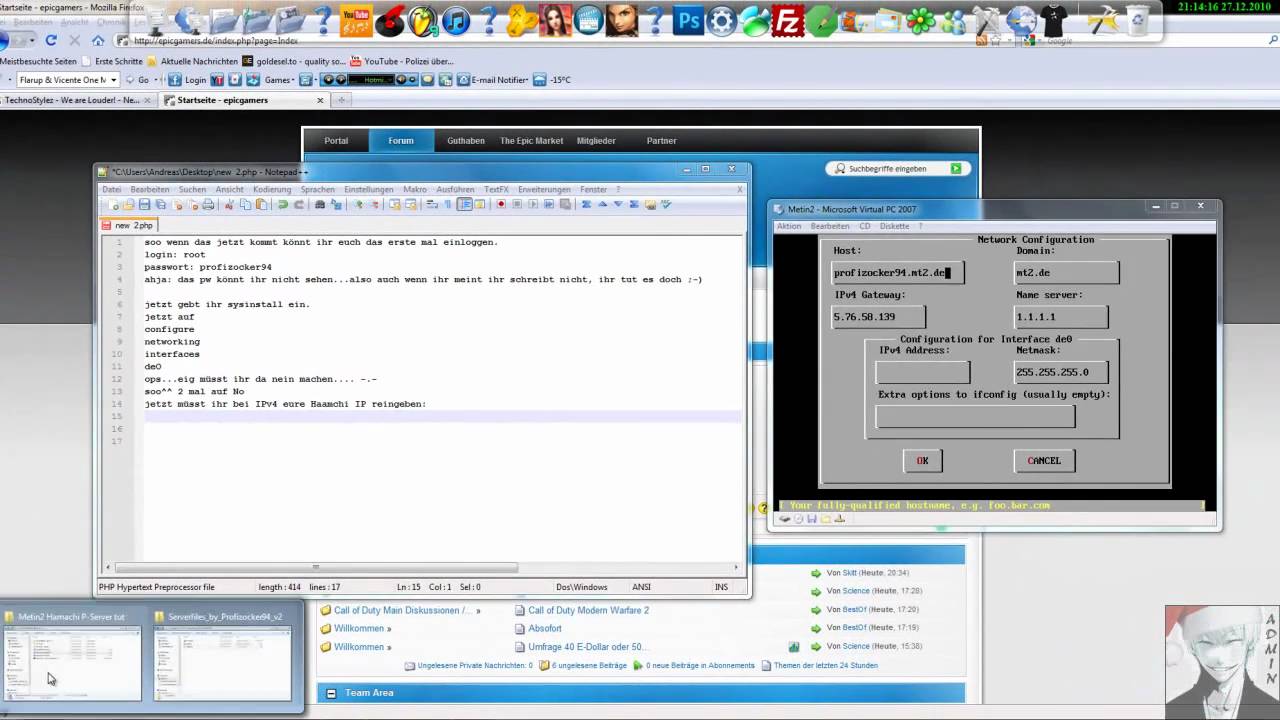Click the IPv4 Gateway field

(x=878, y=316)
